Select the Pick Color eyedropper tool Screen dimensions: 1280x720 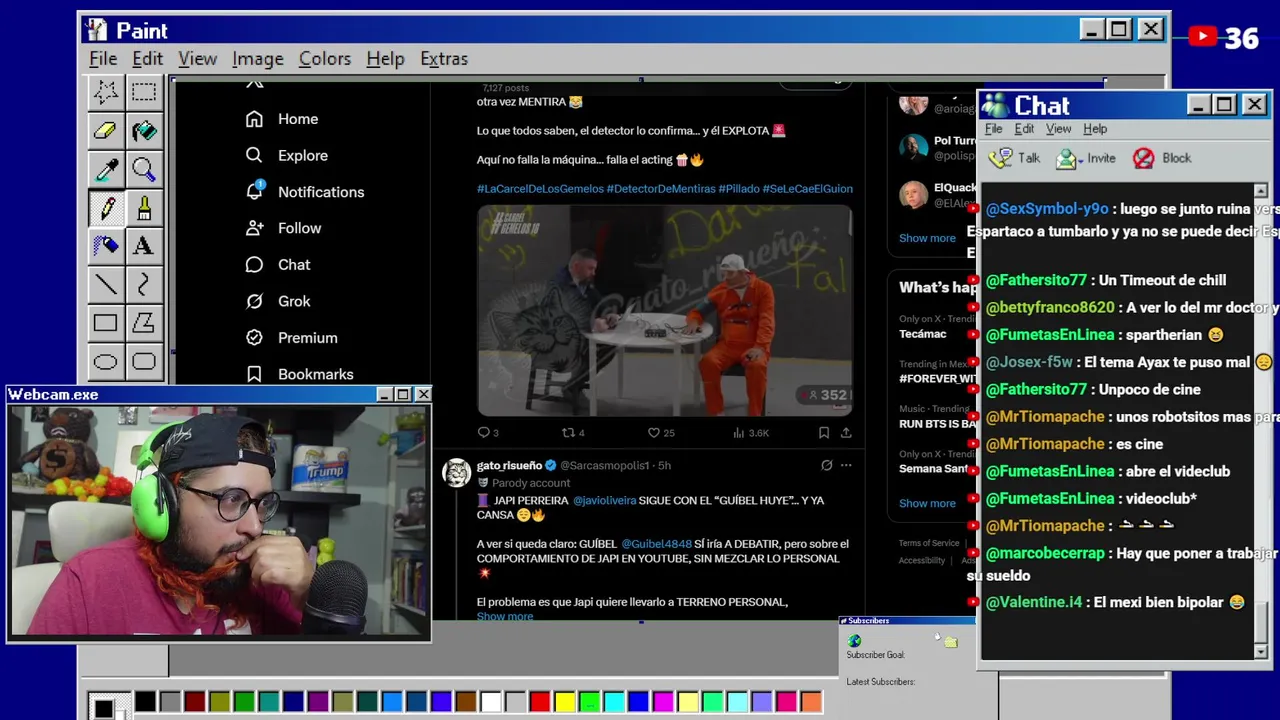point(105,169)
